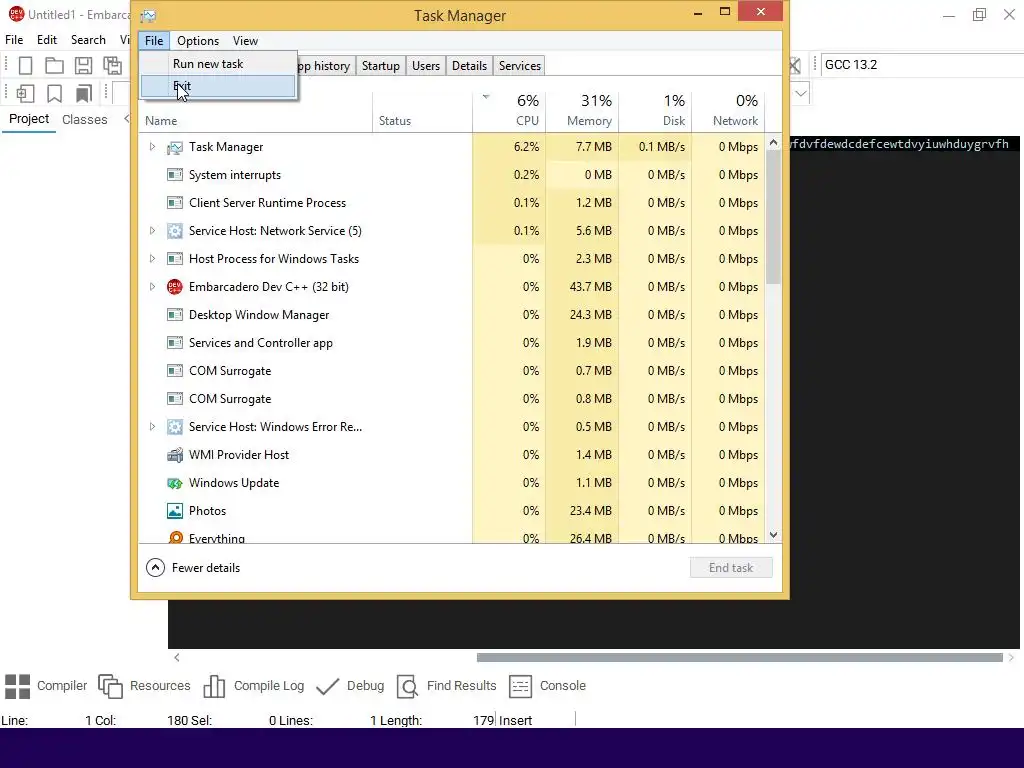Expand Host Process for Windows Tasks row
Viewport: 1024px width, 768px height.
[152, 259]
